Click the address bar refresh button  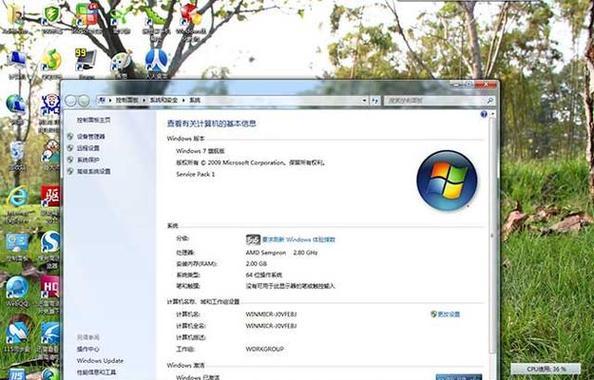(375, 101)
